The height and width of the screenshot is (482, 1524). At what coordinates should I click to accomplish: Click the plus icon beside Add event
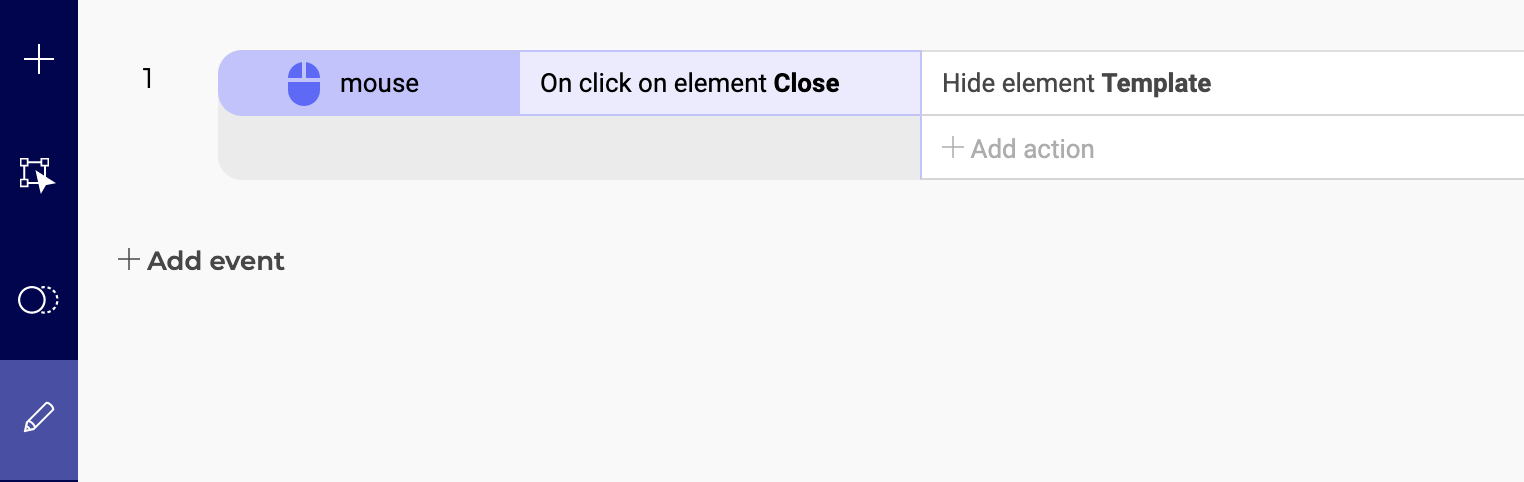pyautogui.click(x=128, y=260)
